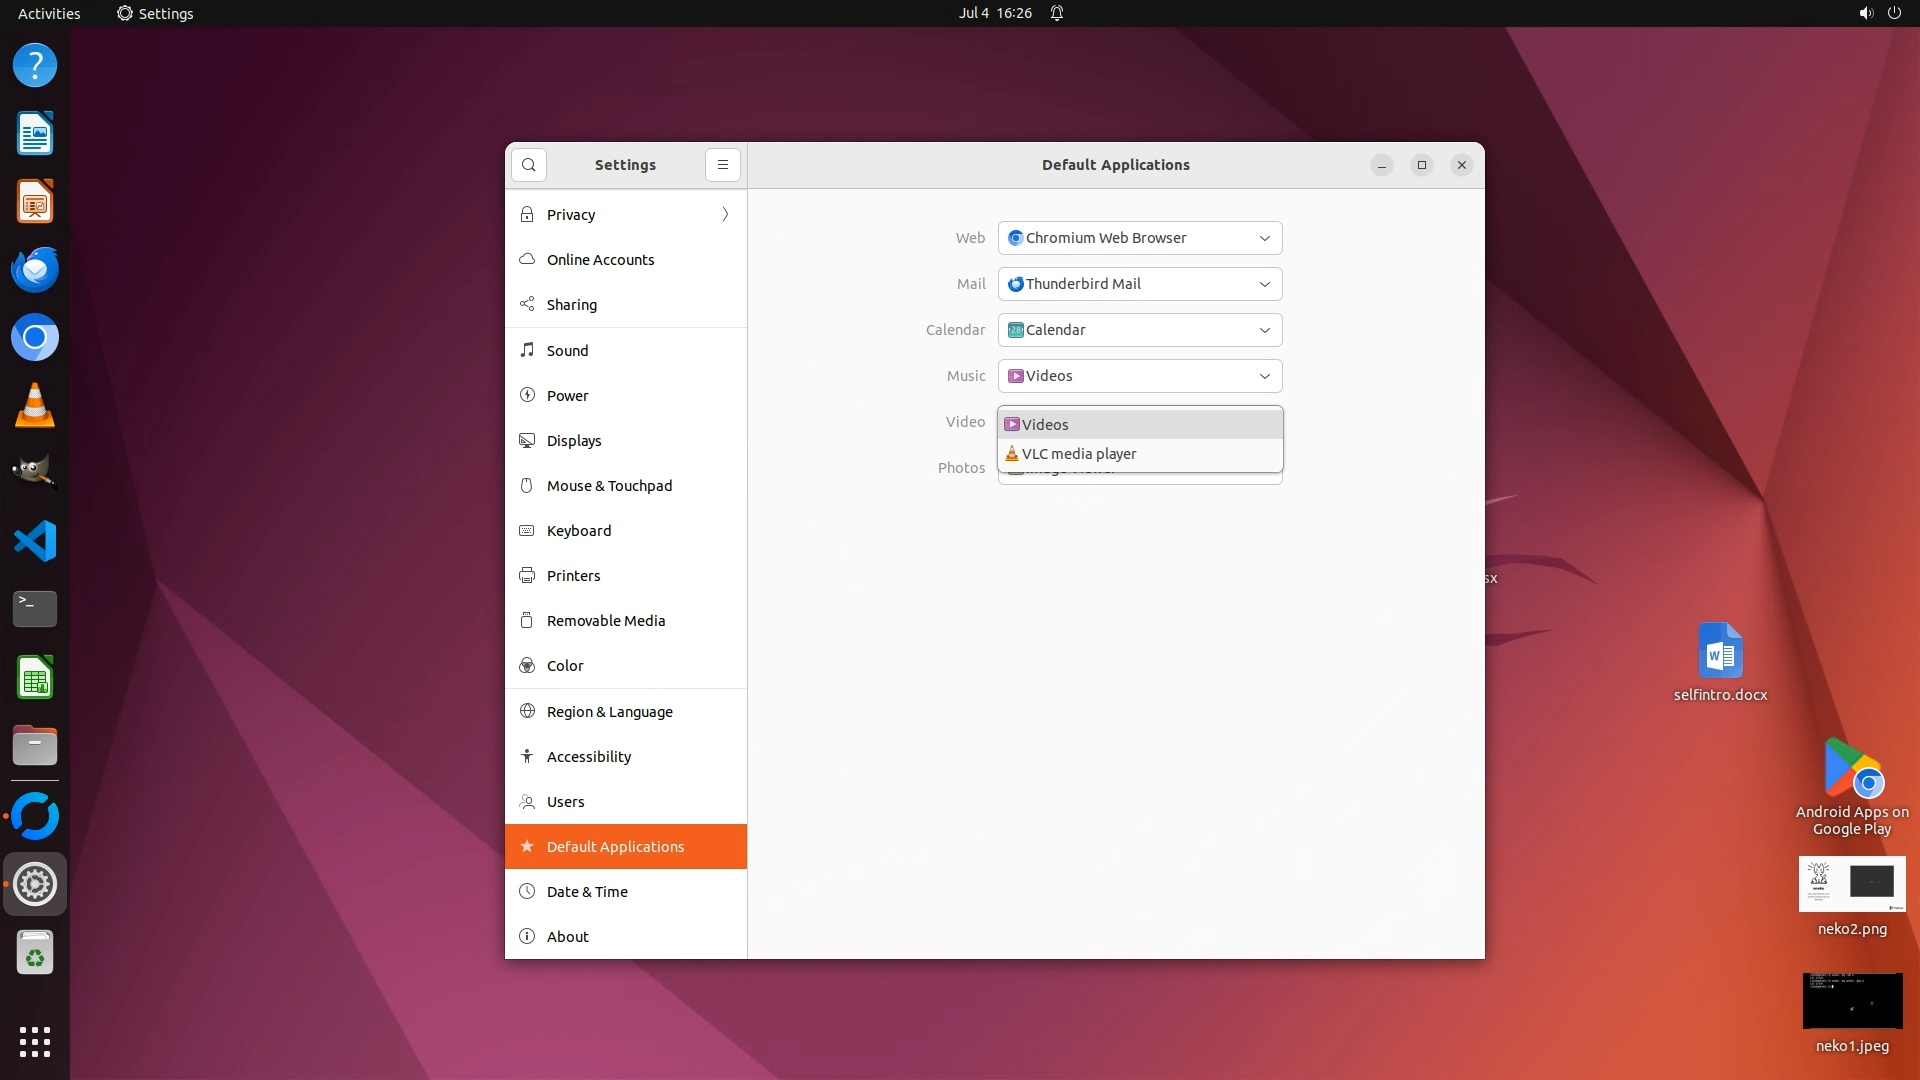The width and height of the screenshot is (1920, 1080).
Task: Show all applications grid
Action: pyautogui.click(x=35, y=1041)
